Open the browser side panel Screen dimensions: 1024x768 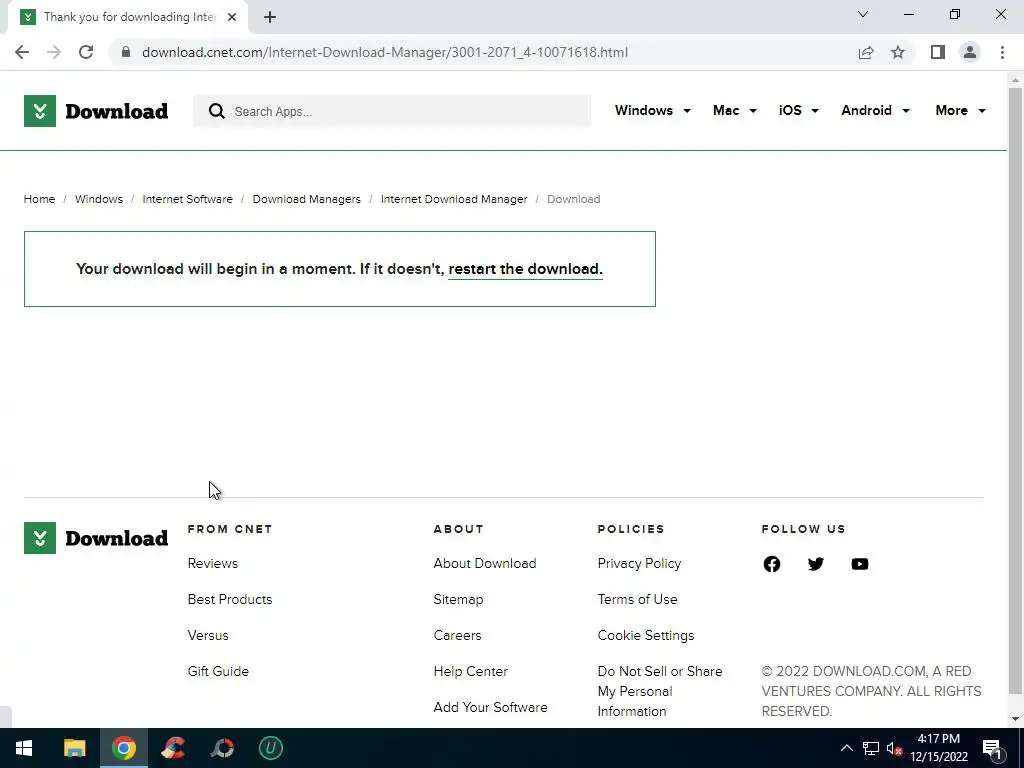click(x=938, y=52)
